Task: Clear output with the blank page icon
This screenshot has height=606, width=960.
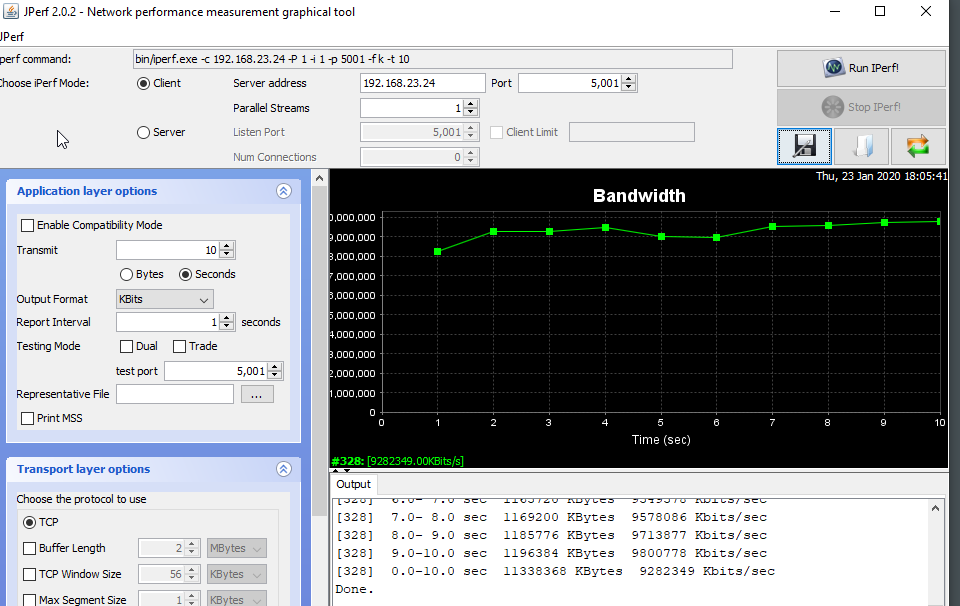Action: (x=861, y=146)
